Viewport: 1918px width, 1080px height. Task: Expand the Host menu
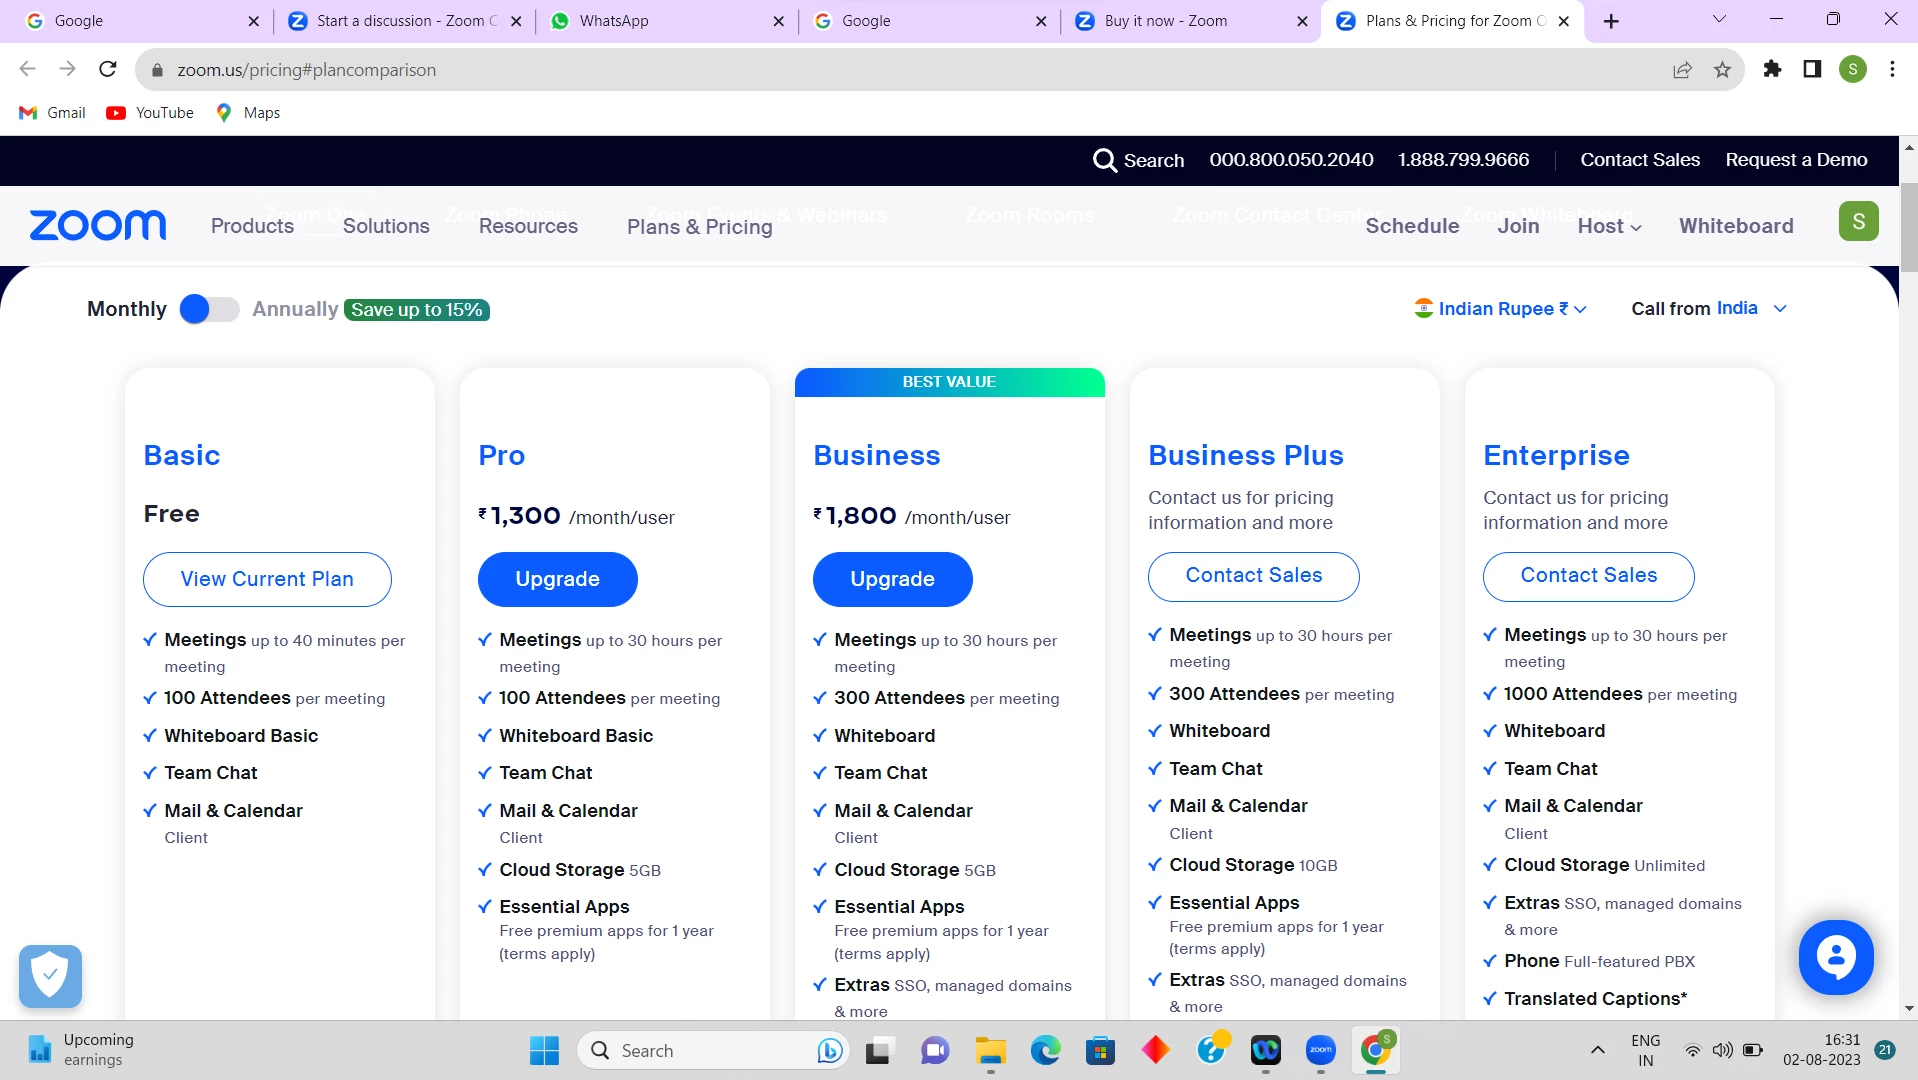1609,226
